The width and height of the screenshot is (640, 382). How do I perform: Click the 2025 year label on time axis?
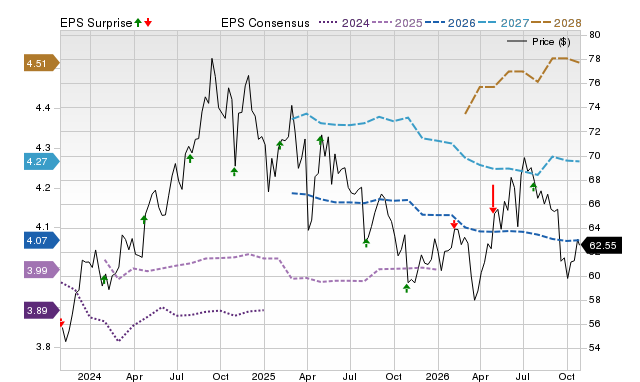[264, 376]
